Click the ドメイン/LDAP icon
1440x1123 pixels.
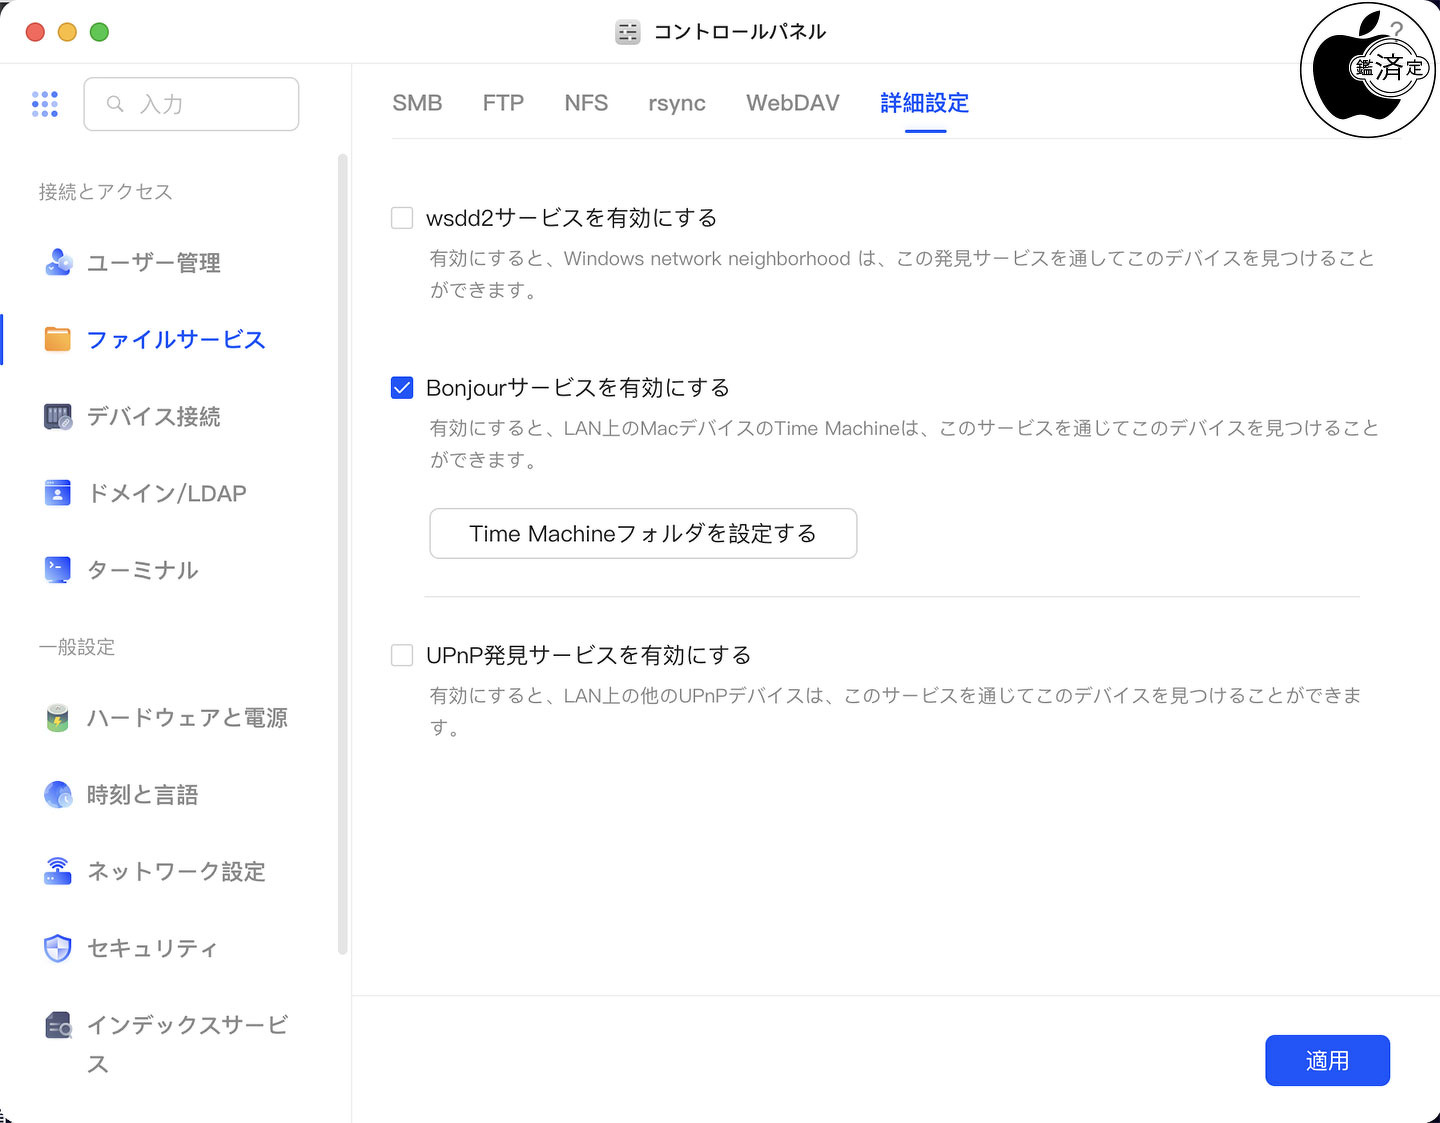point(58,493)
